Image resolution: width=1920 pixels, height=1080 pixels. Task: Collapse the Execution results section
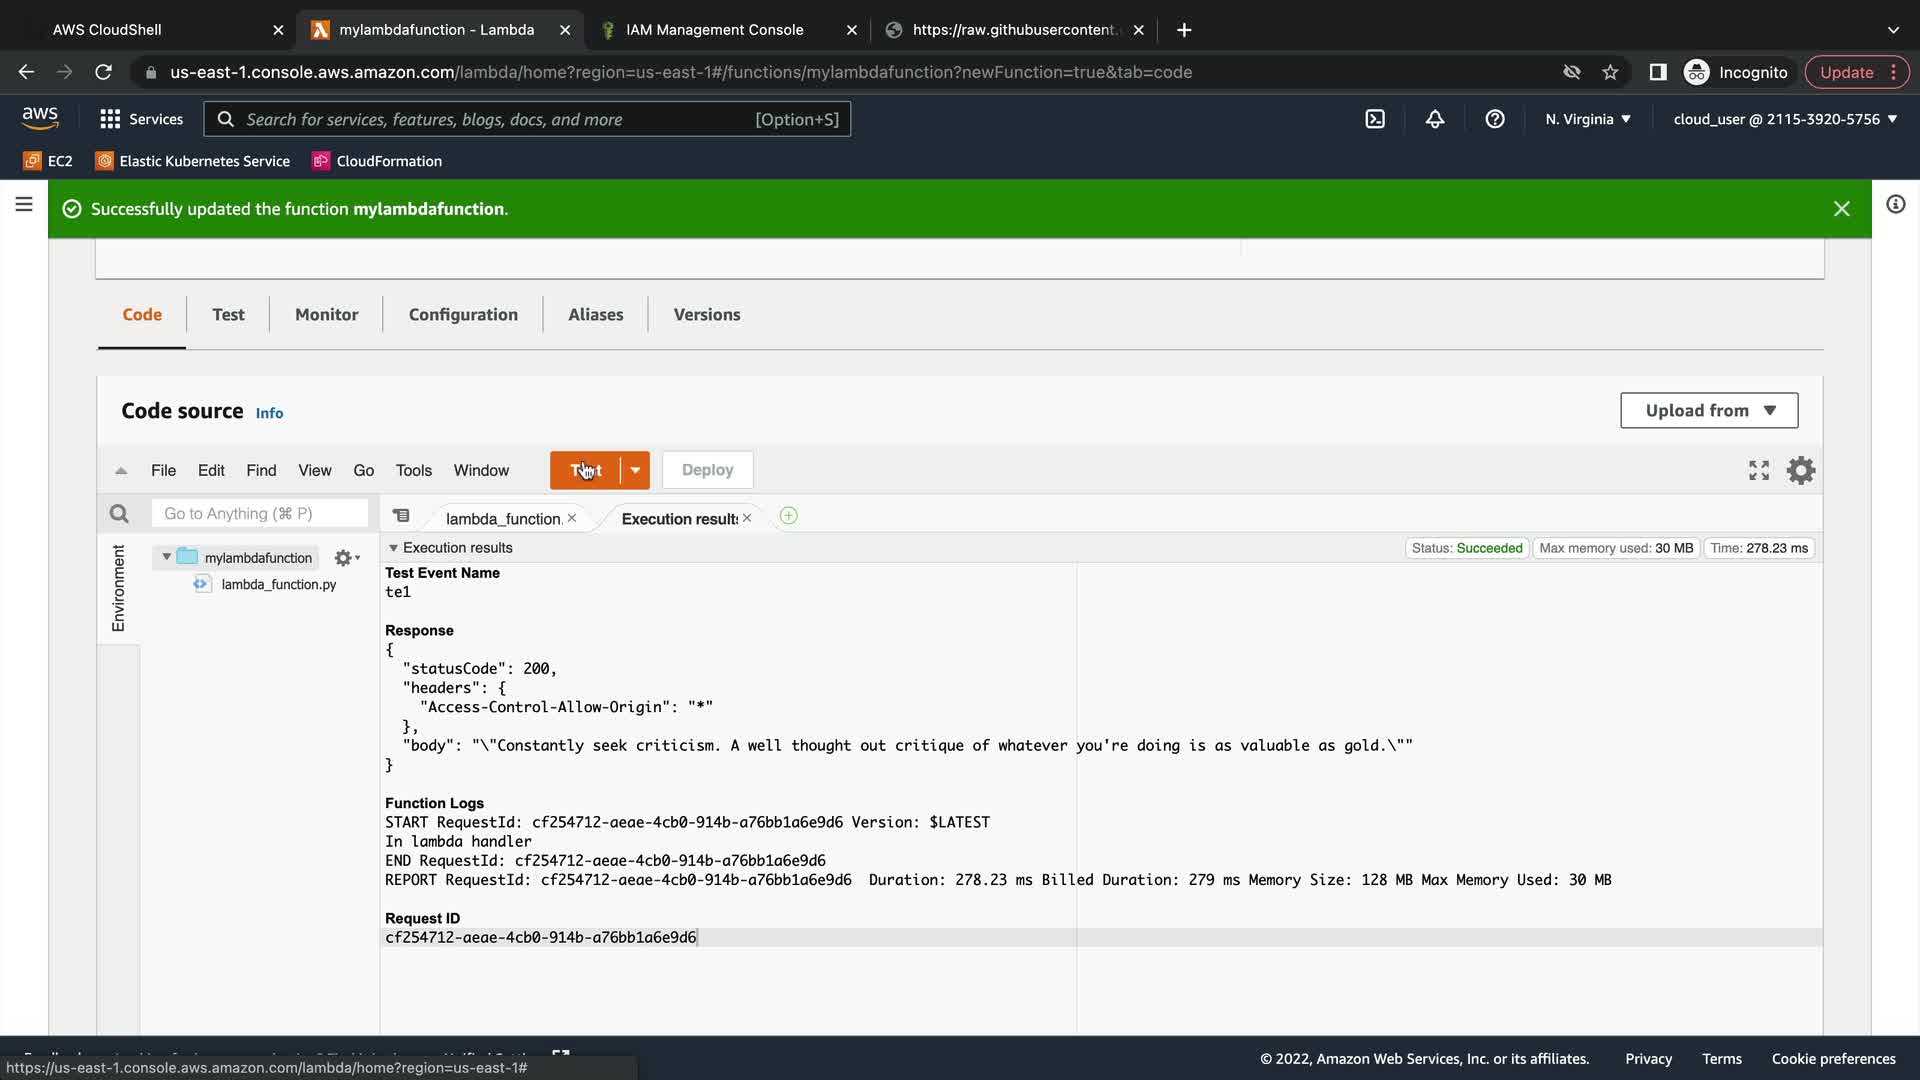tap(393, 548)
